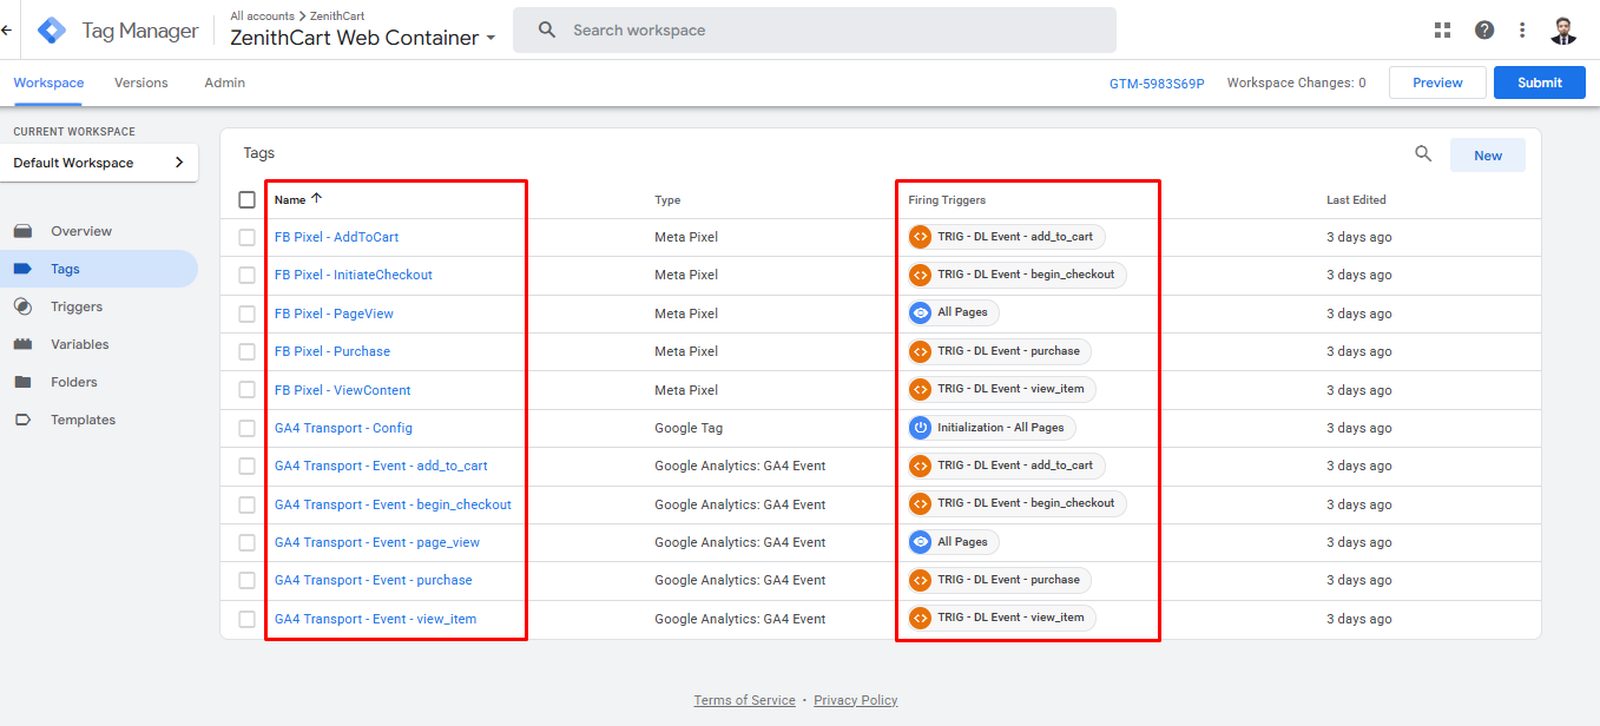Open Tags in the sidebar
The height and width of the screenshot is (726, 1600).
(x=99, y=269)
